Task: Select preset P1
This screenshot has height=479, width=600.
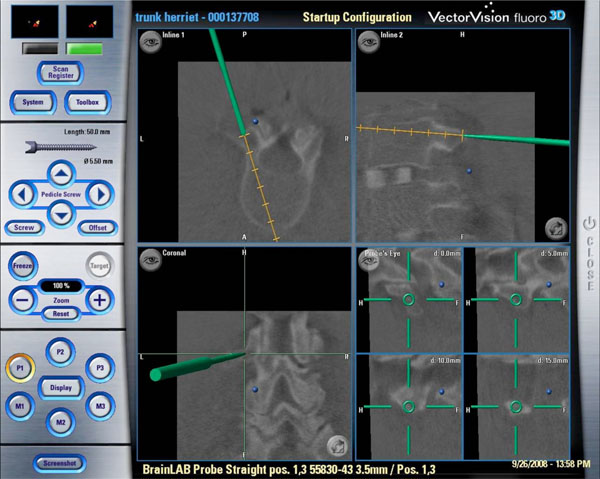Action: click(20, 368)
